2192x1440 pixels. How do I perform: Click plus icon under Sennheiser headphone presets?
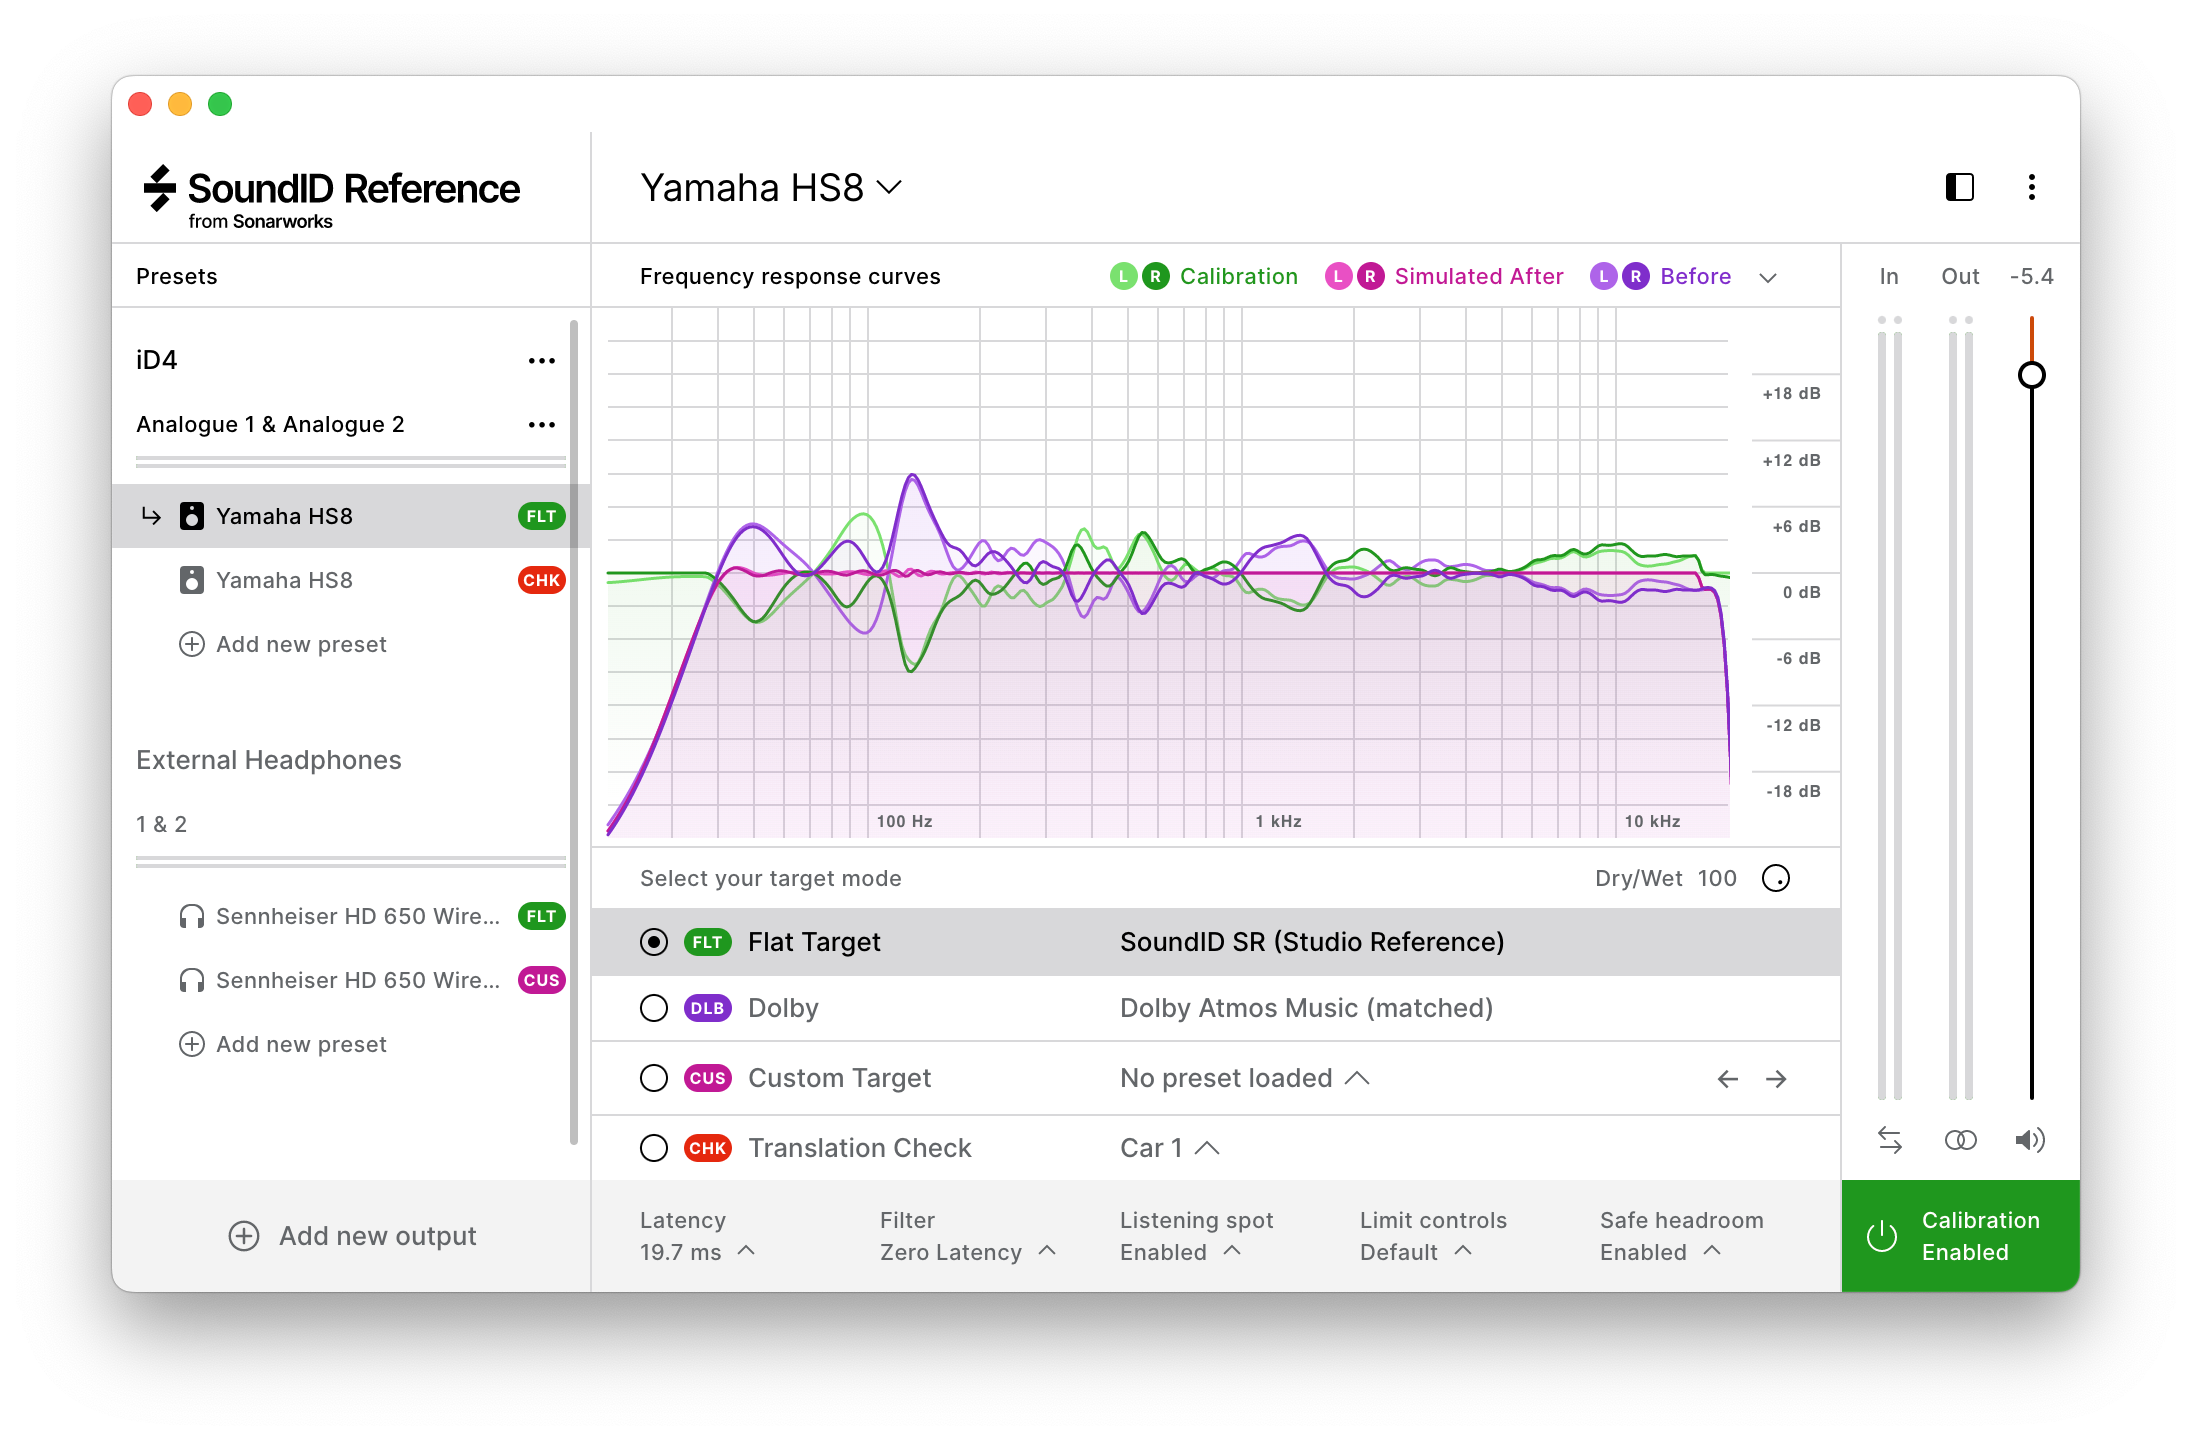pyautogui.click(x=192, y=1044)
